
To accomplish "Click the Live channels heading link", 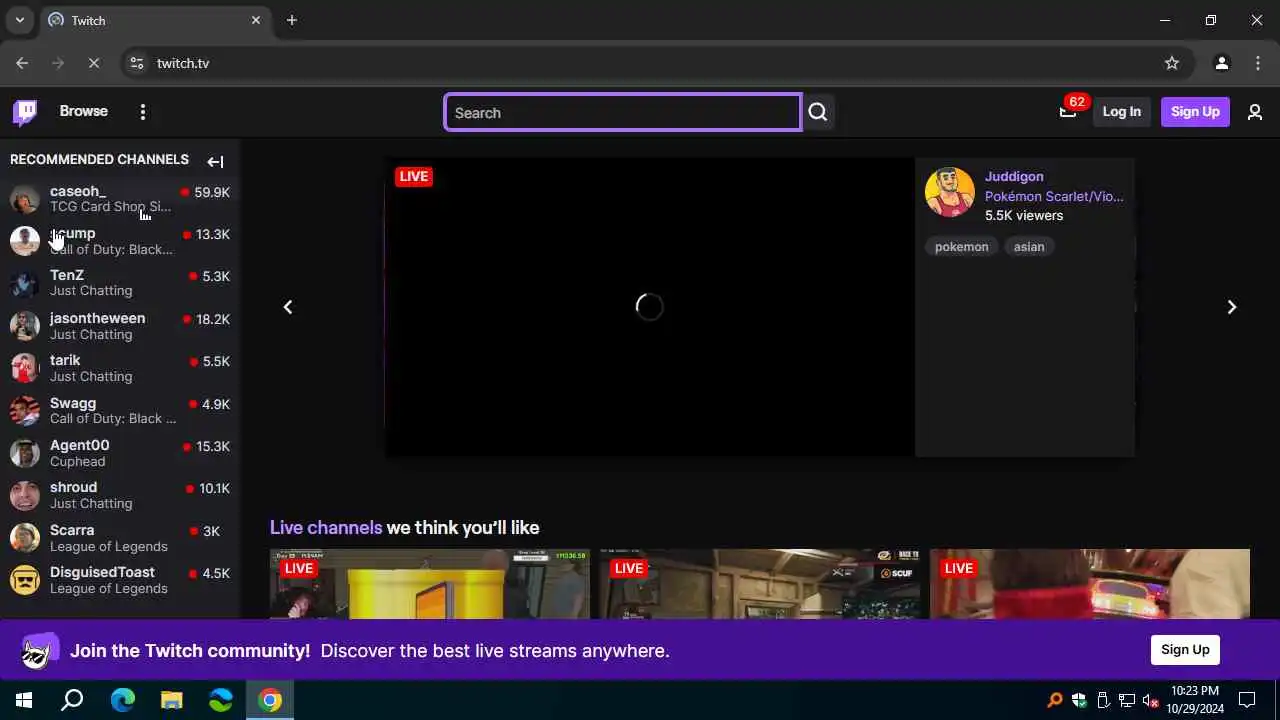I will click(326, 527).
